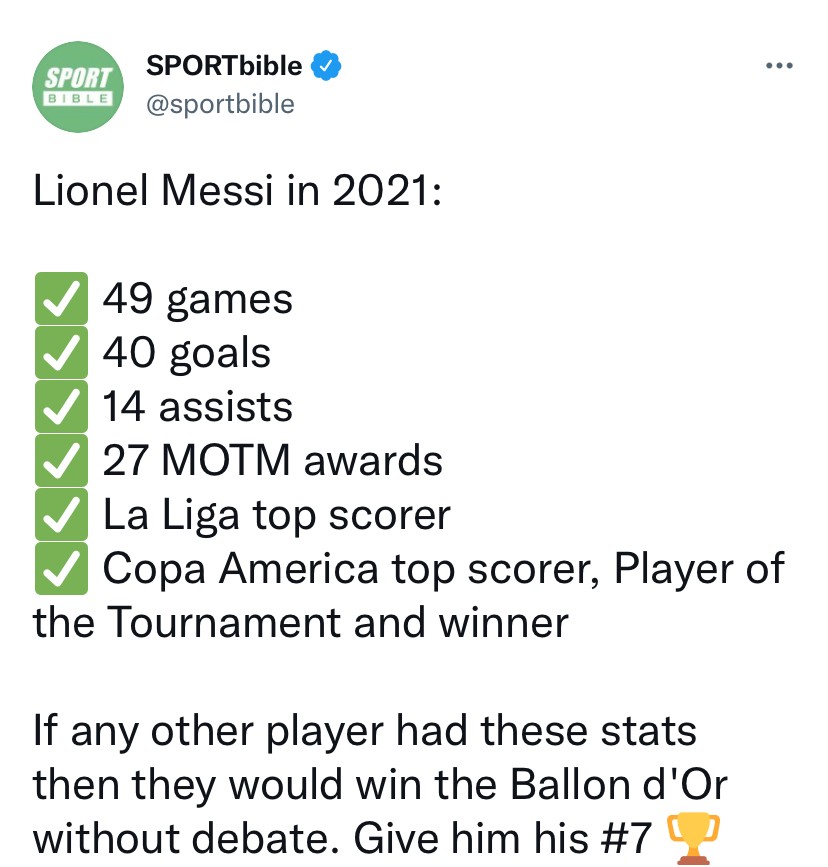Click the green check beside 40 goals
Image resolution: width=828 pixels, height=867 pixels.
click(61, 353)
